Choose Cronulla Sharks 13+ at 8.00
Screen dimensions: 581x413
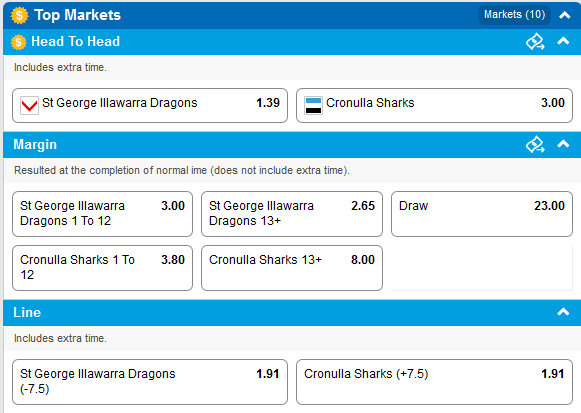point(292,268)
